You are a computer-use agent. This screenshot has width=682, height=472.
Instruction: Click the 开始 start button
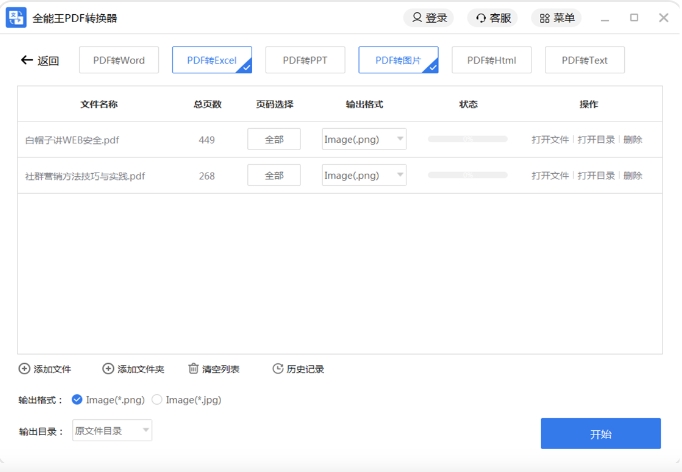(601, 434)
